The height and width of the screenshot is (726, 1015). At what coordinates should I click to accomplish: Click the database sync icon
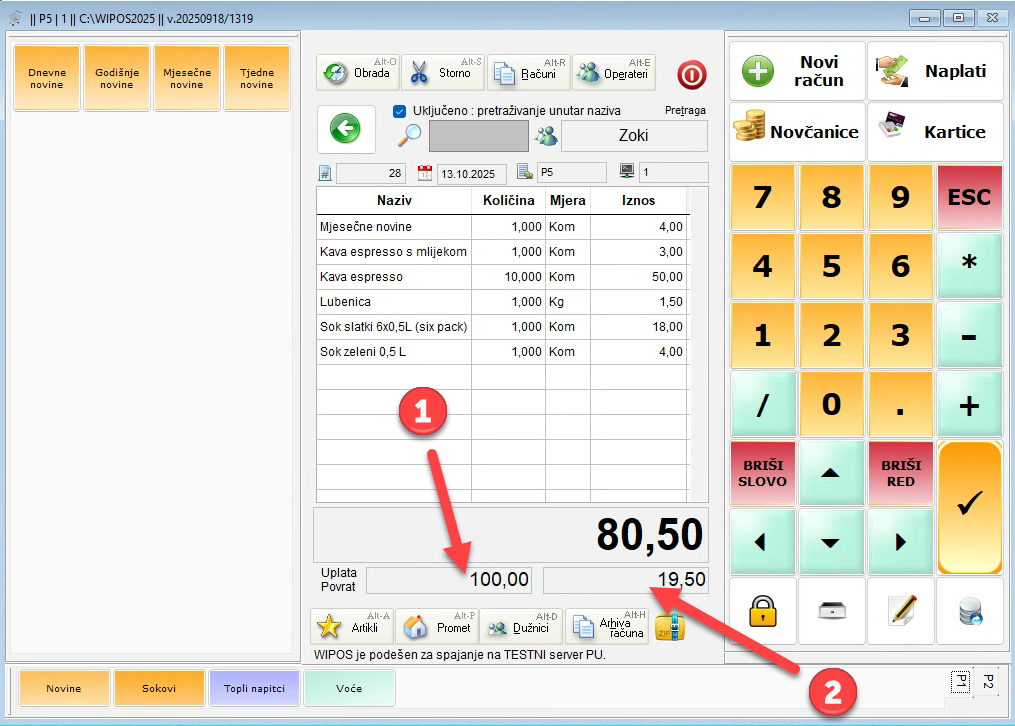pos(969,610)
